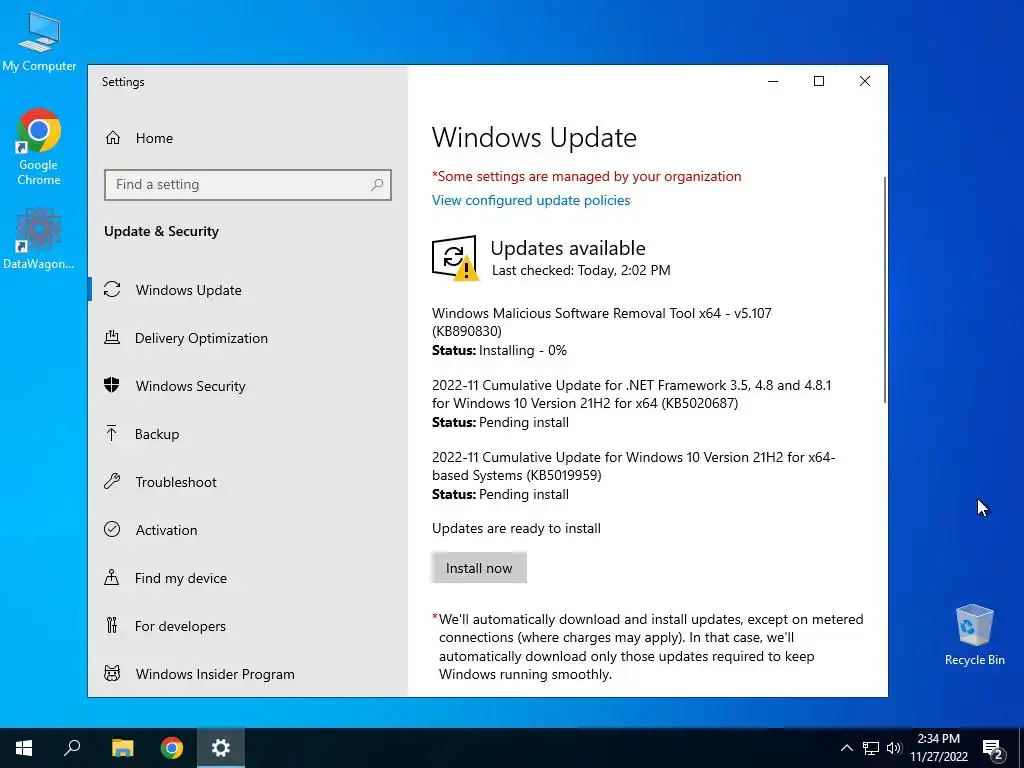
Task: Minimize the Settings window
Action: coord(773,81)
